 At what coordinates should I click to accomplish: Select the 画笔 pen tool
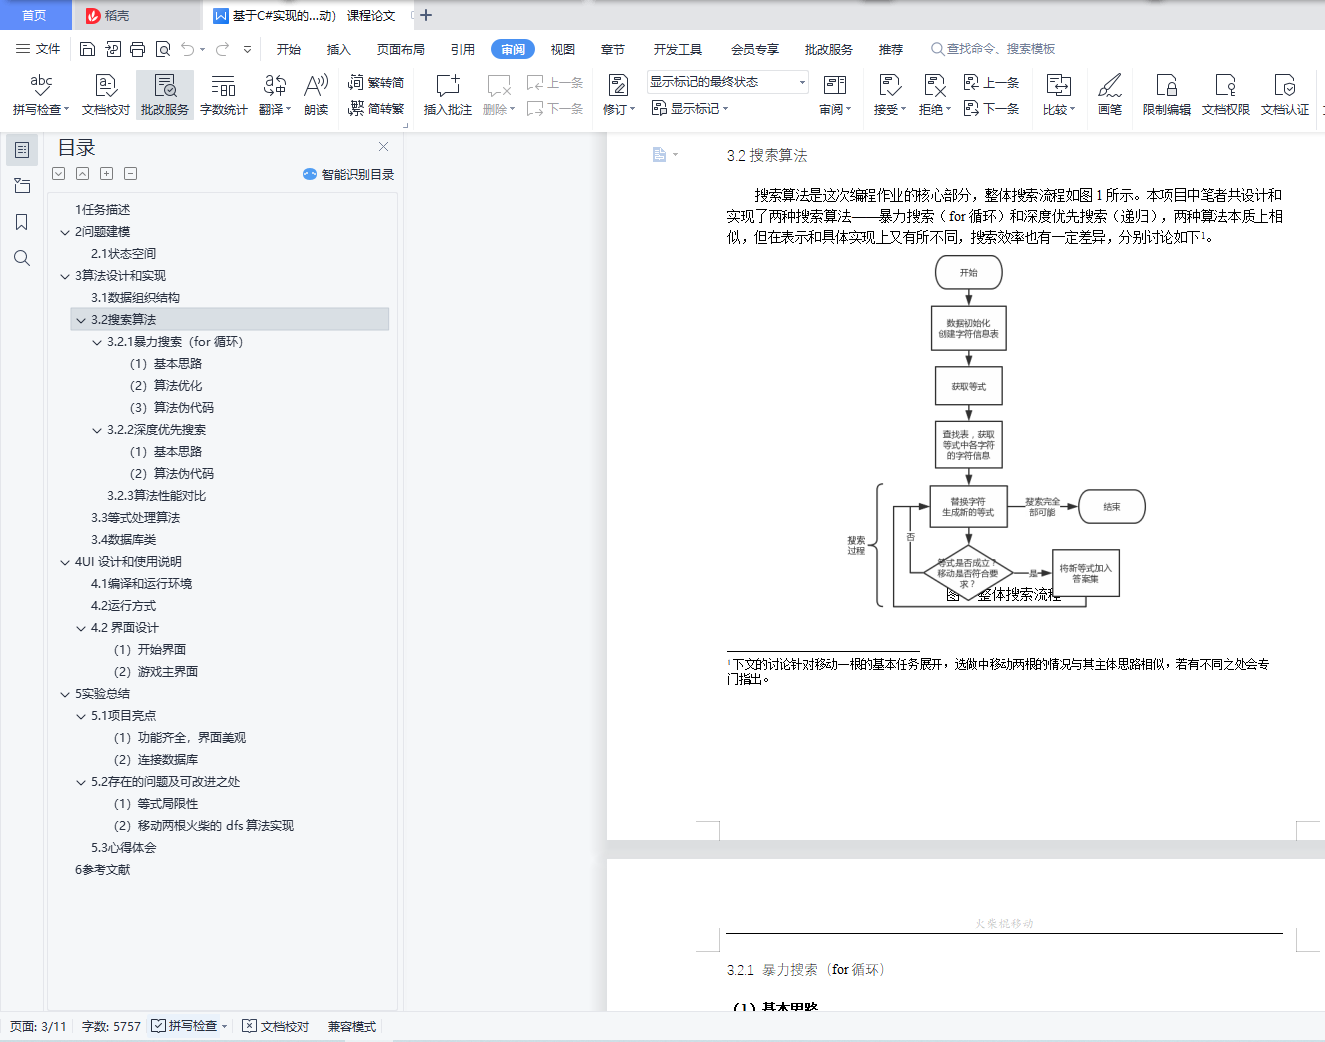coord(1110,95)
